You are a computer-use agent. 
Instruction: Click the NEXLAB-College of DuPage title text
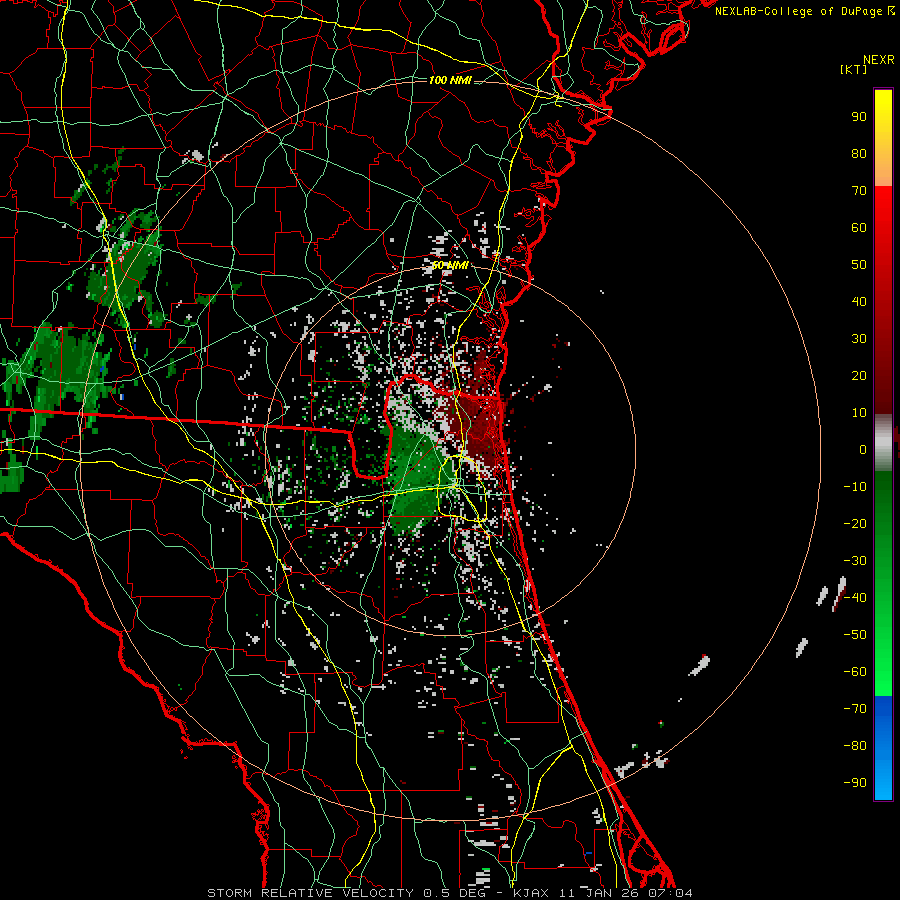click(x=804, y=11)
